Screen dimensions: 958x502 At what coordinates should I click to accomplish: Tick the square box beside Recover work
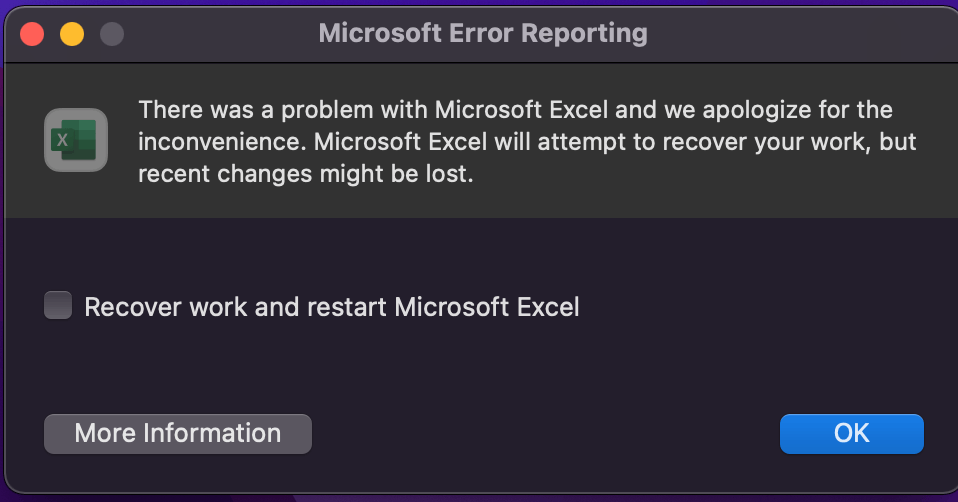58,305
